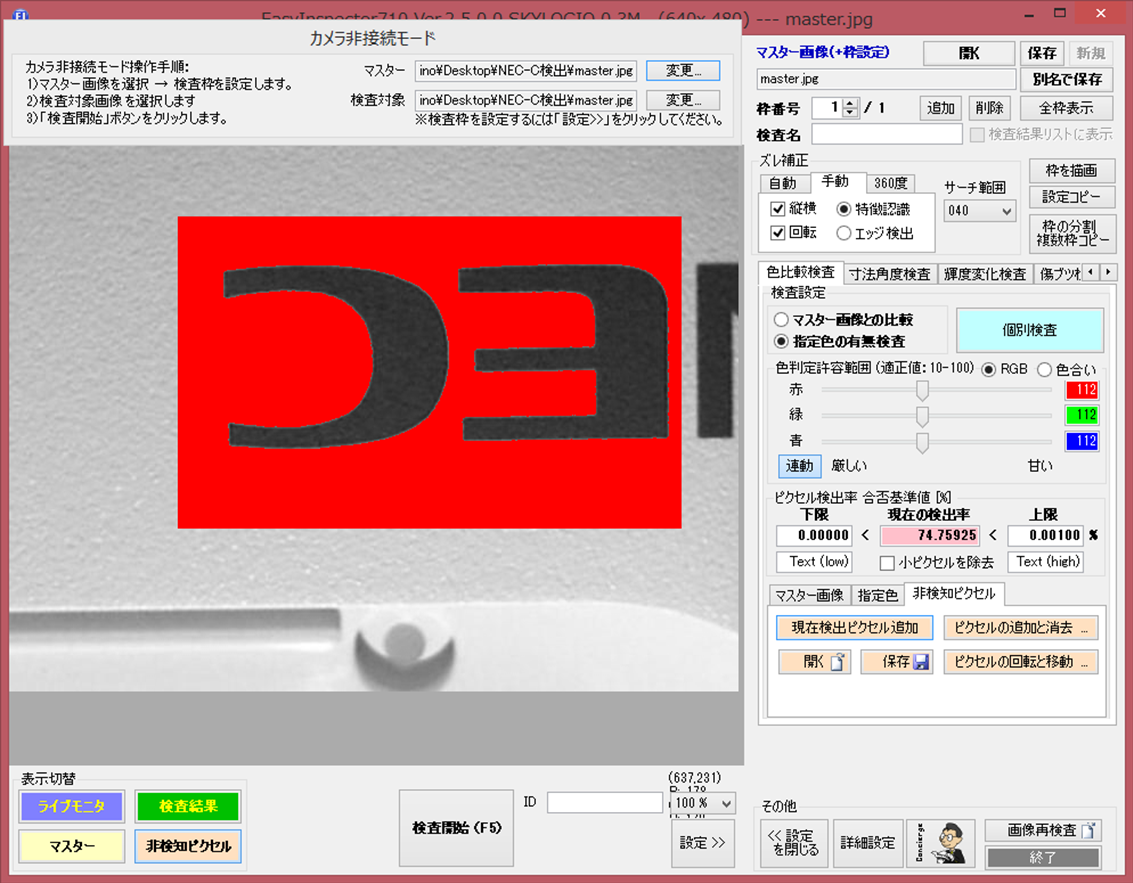Click the 設定 >> button

pos(702,843)
